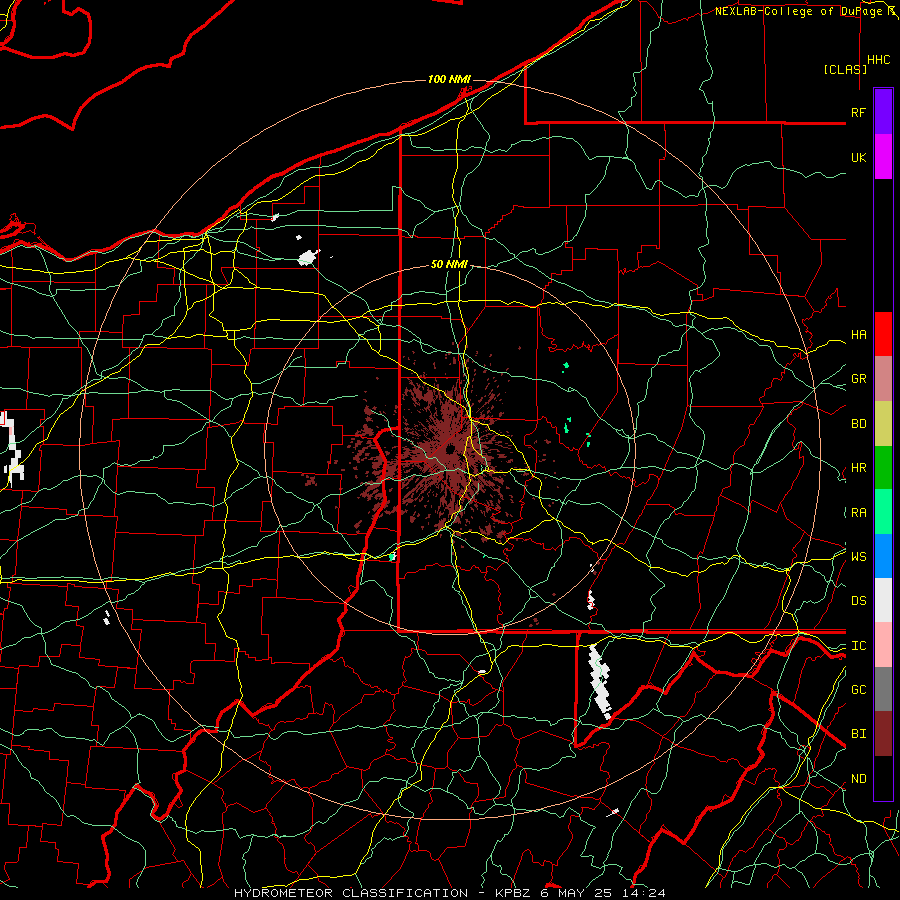Click the '14:24' timestamp

click(x=643, y=893)
